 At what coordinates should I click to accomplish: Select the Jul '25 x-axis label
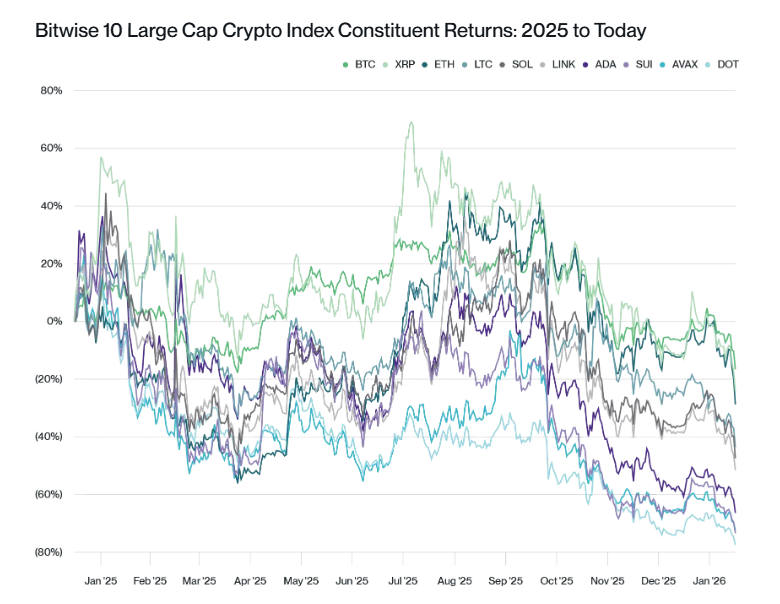[x=402, y=580]
